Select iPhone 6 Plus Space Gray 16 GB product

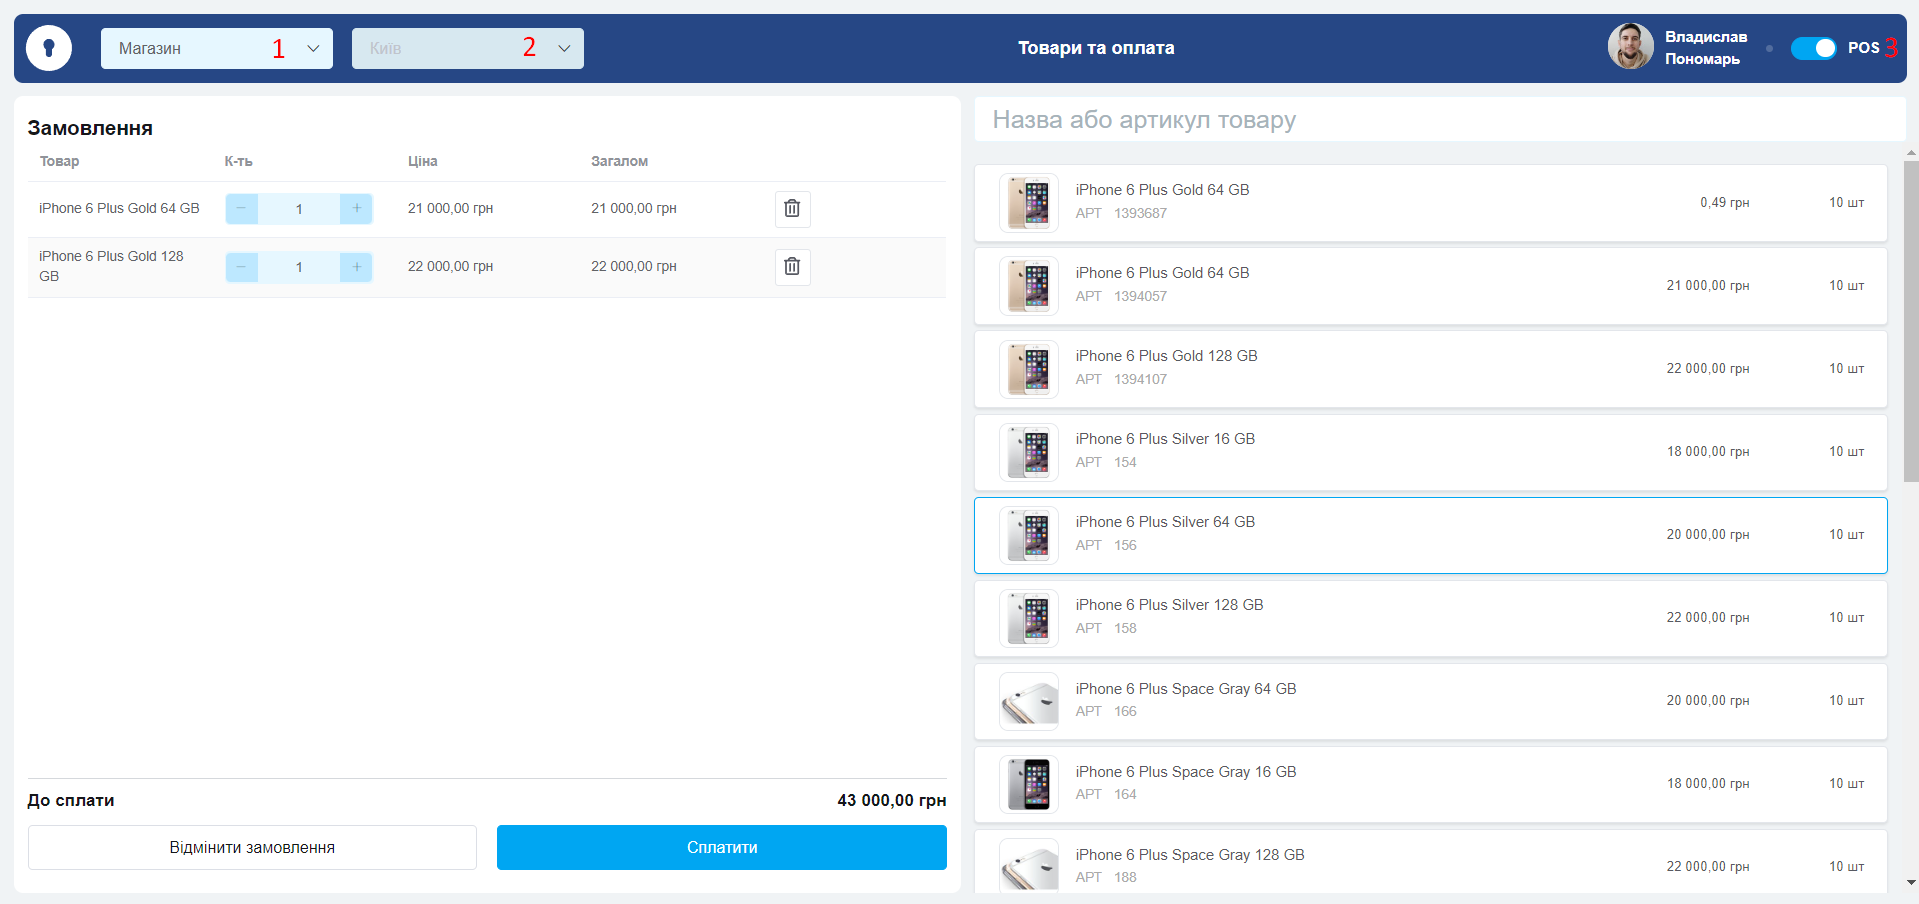coord(1431,784)
